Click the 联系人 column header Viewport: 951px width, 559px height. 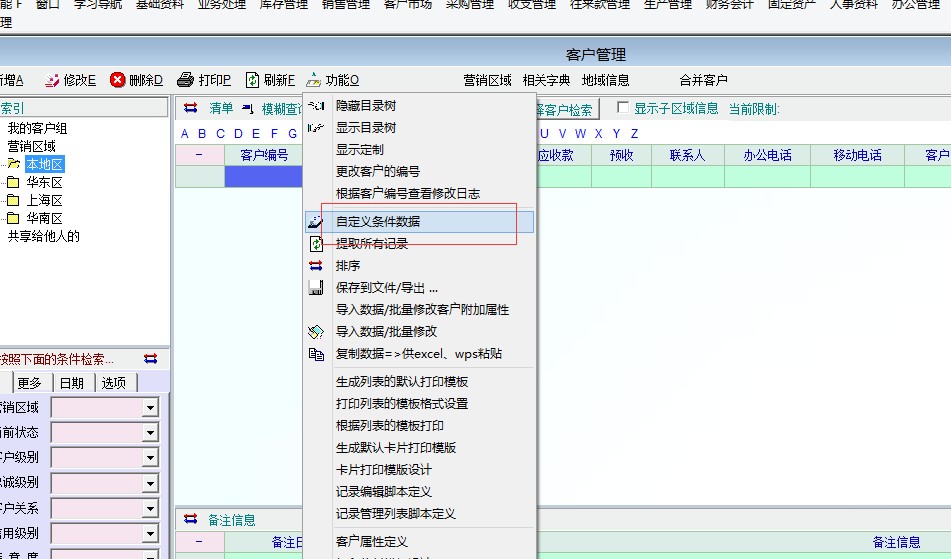coord(686,155)
